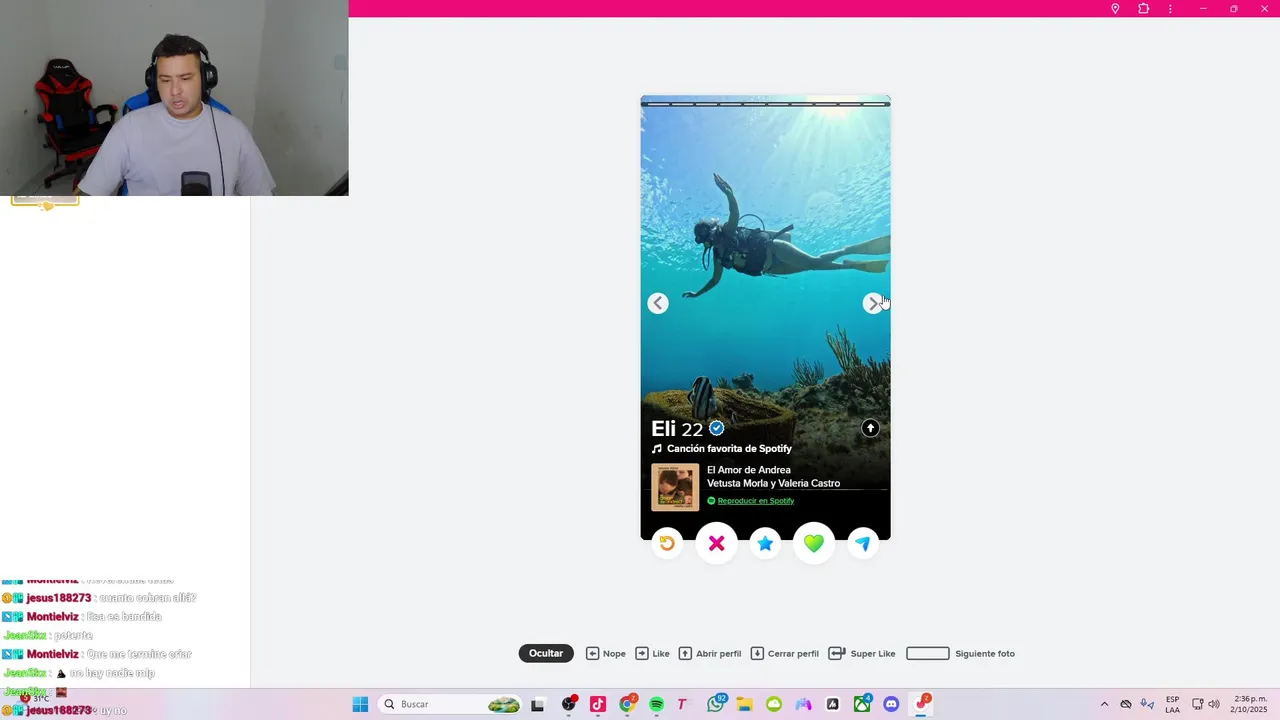Click the Windows Start button

click(360, 704)
